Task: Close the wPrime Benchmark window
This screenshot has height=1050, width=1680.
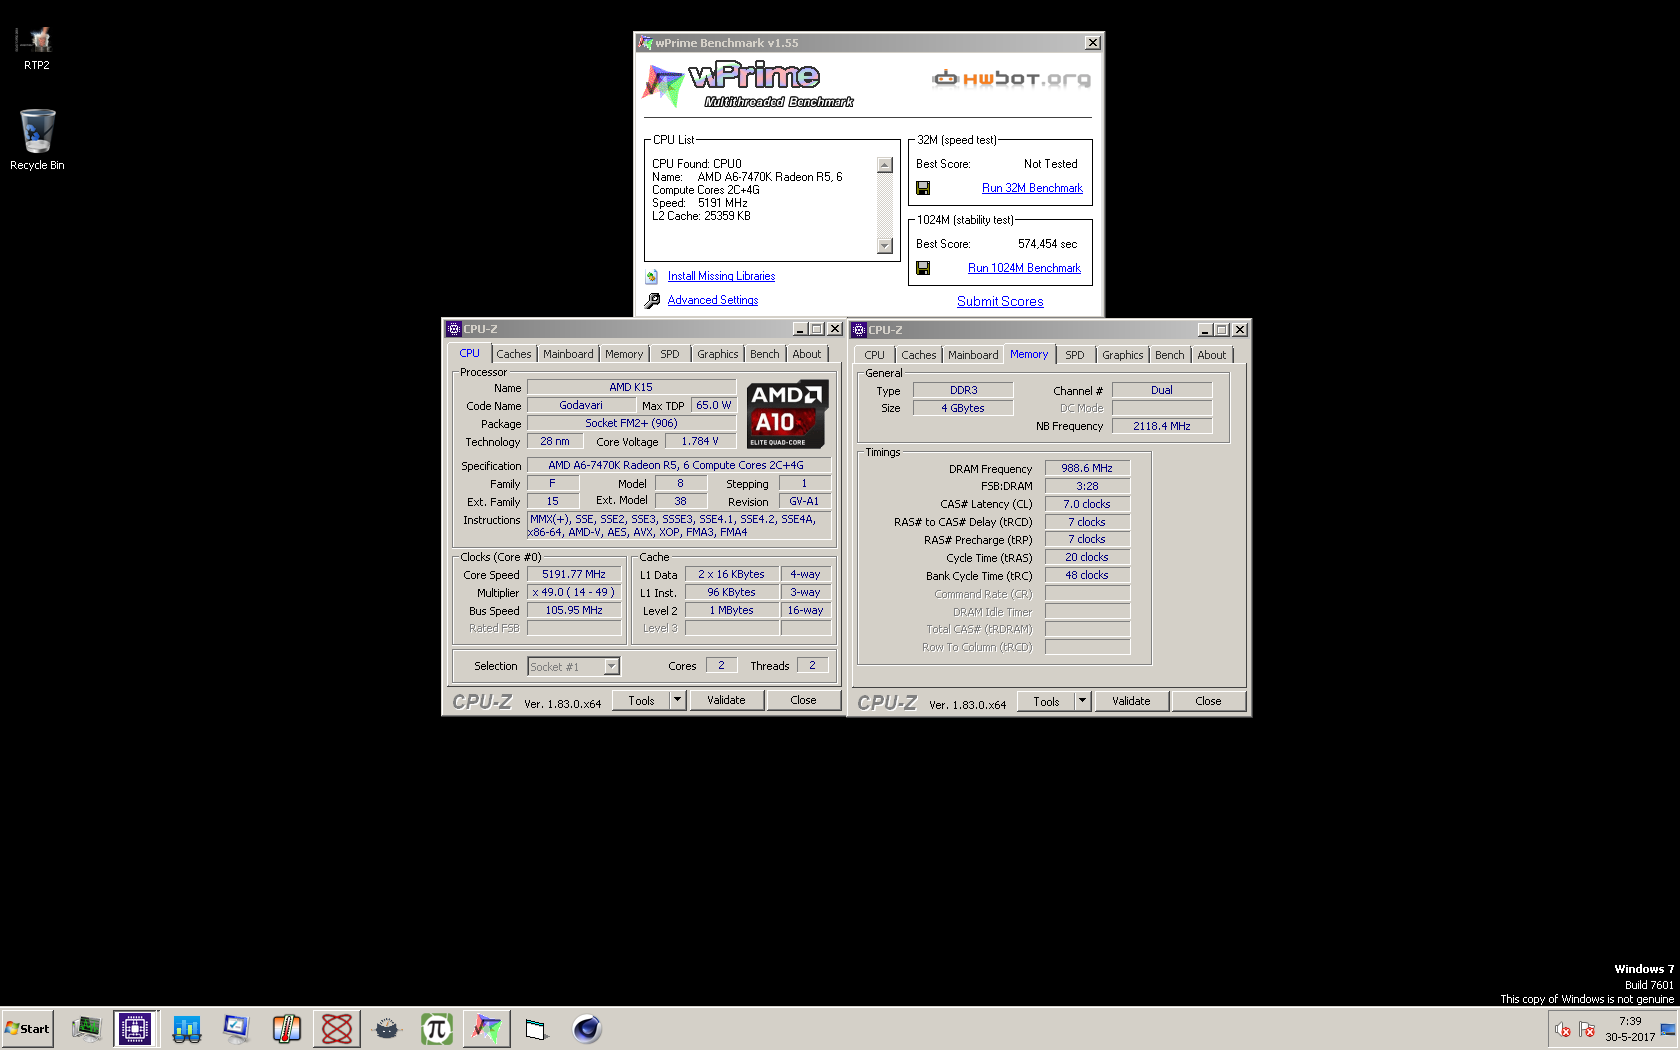Action: pos(1093,43)
